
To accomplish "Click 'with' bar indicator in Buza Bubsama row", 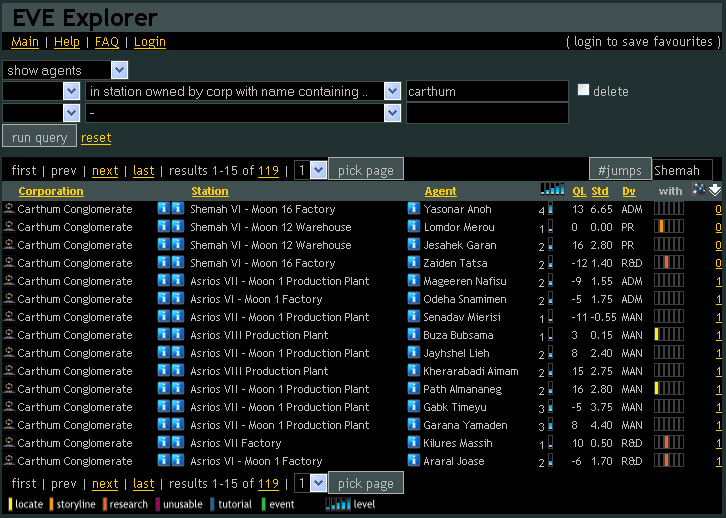I will click(669, 334).
